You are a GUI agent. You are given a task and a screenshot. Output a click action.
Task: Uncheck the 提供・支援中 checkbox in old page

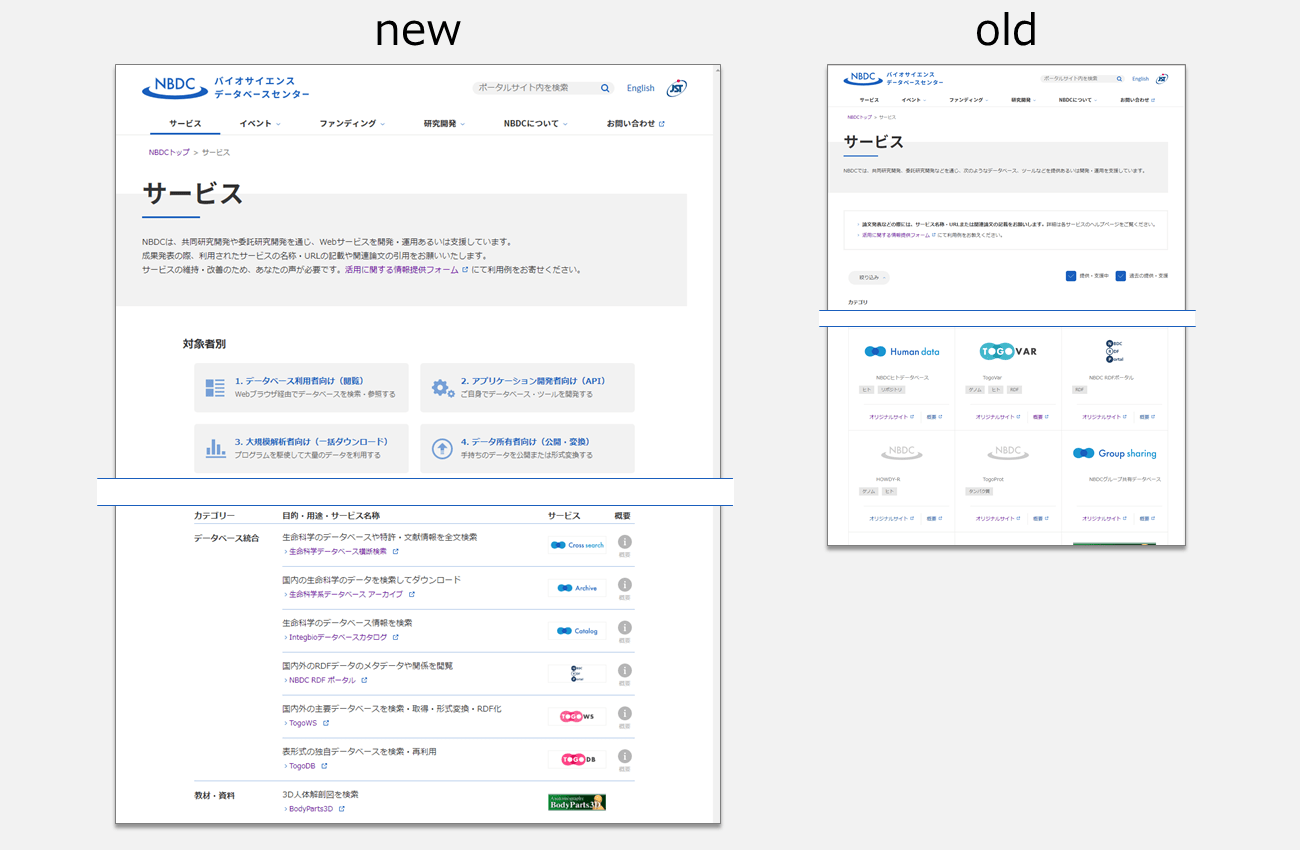[1071, 276]
